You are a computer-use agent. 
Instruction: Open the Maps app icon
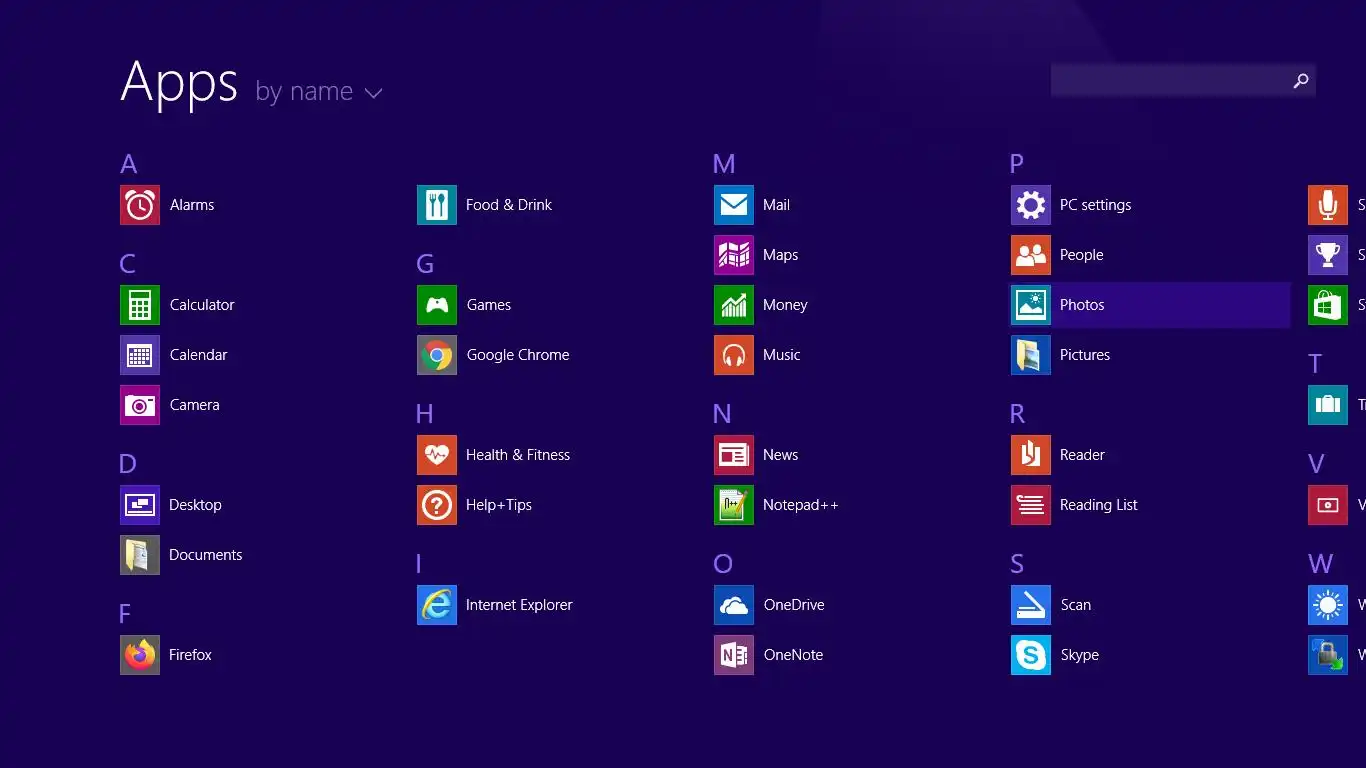[x=734, y=255]
